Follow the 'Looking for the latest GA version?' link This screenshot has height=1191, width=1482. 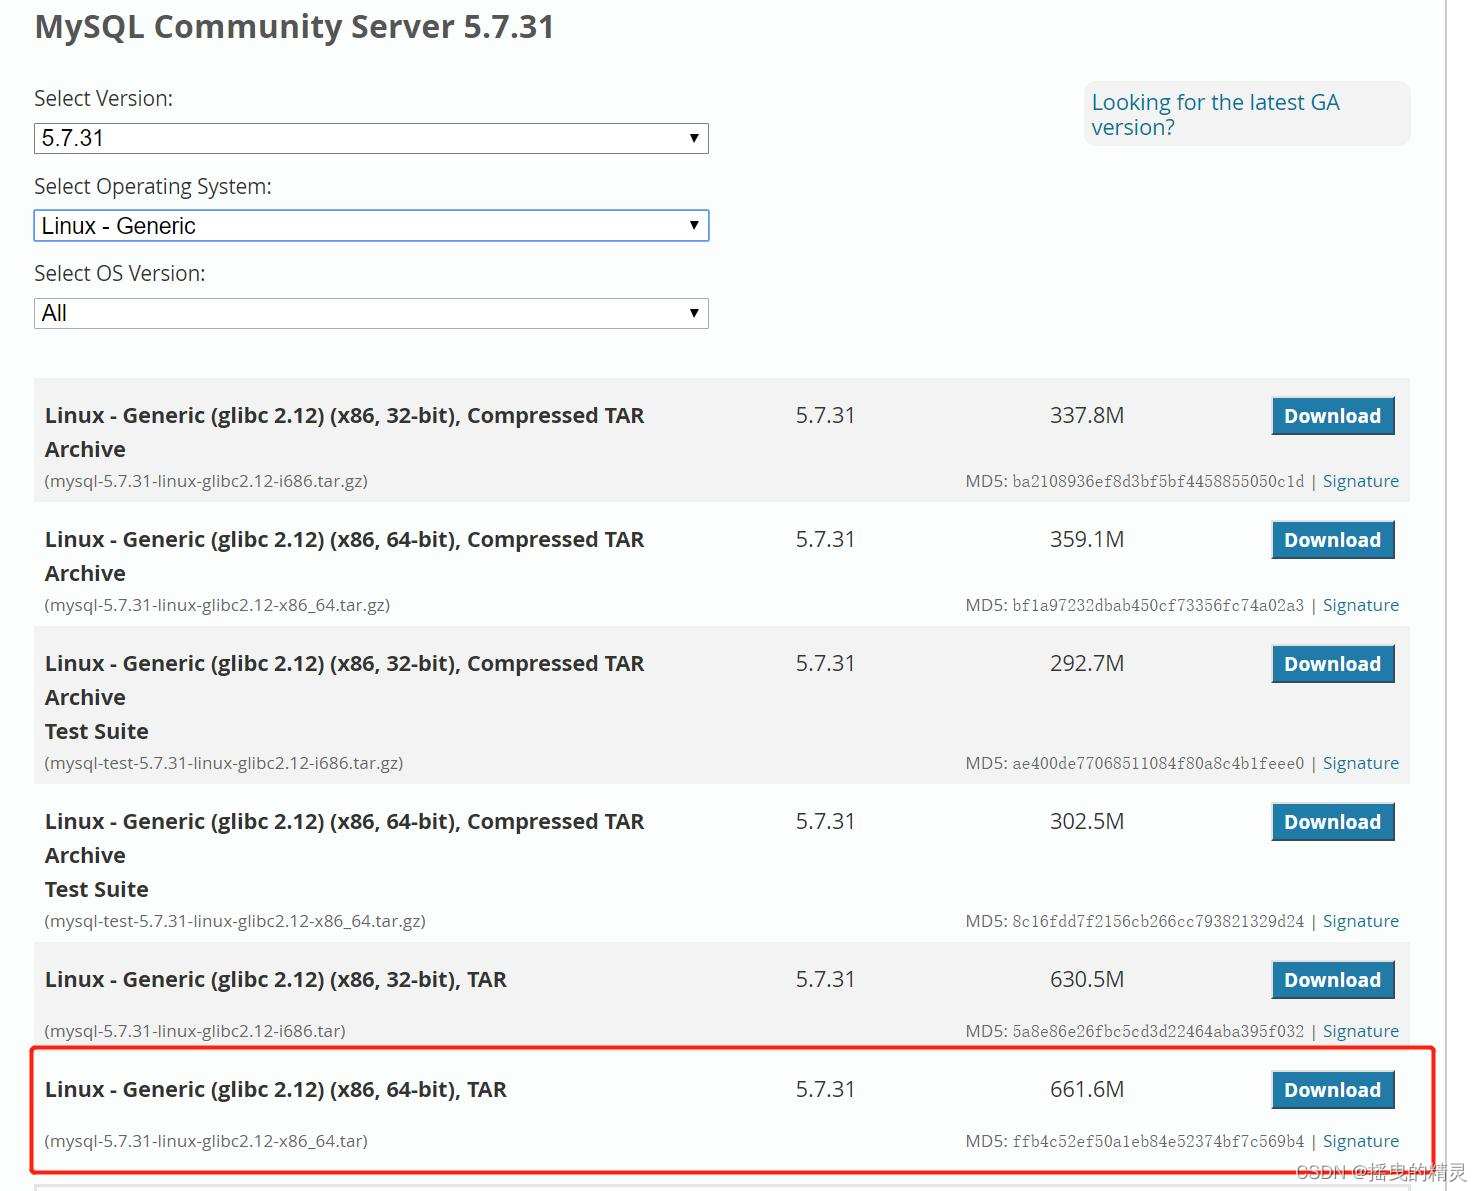1215,114
